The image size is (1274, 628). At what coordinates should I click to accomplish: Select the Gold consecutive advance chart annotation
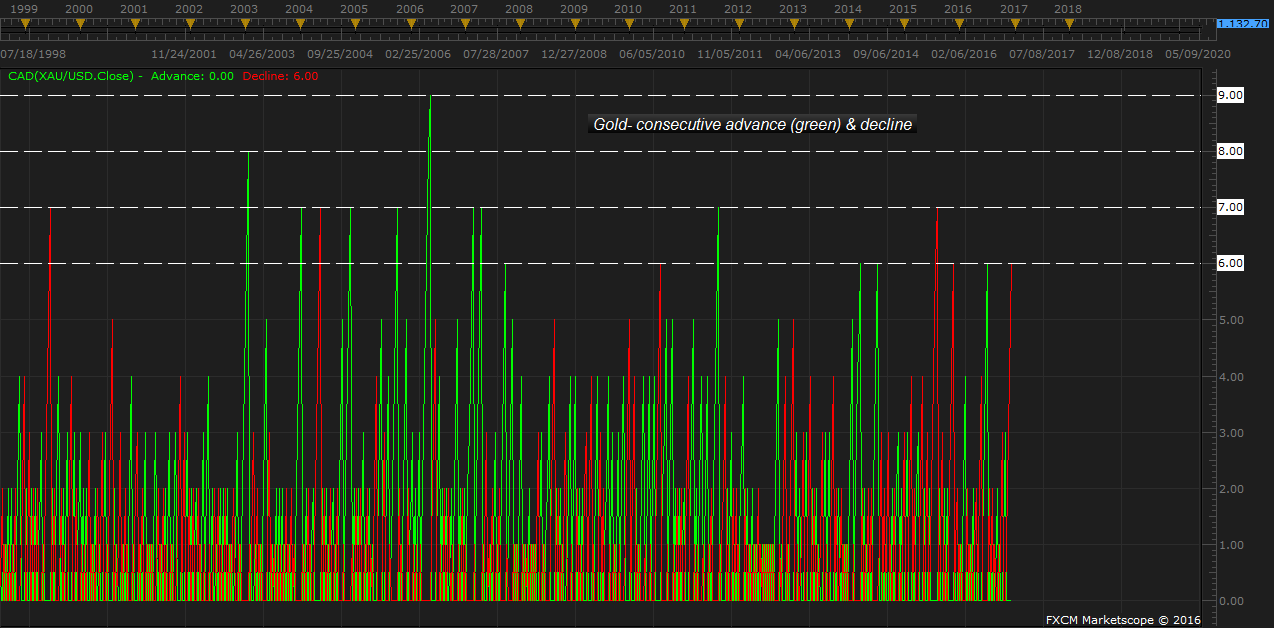point(752,125)
